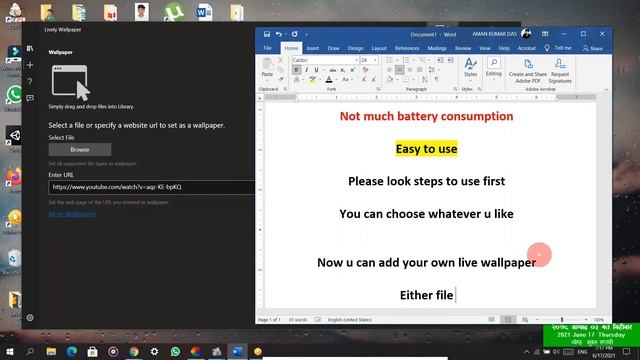Image resolution: width=640 pixels, height=360 pixels.
Task: Click the Tell me search box
Action: tap(558, 48)
